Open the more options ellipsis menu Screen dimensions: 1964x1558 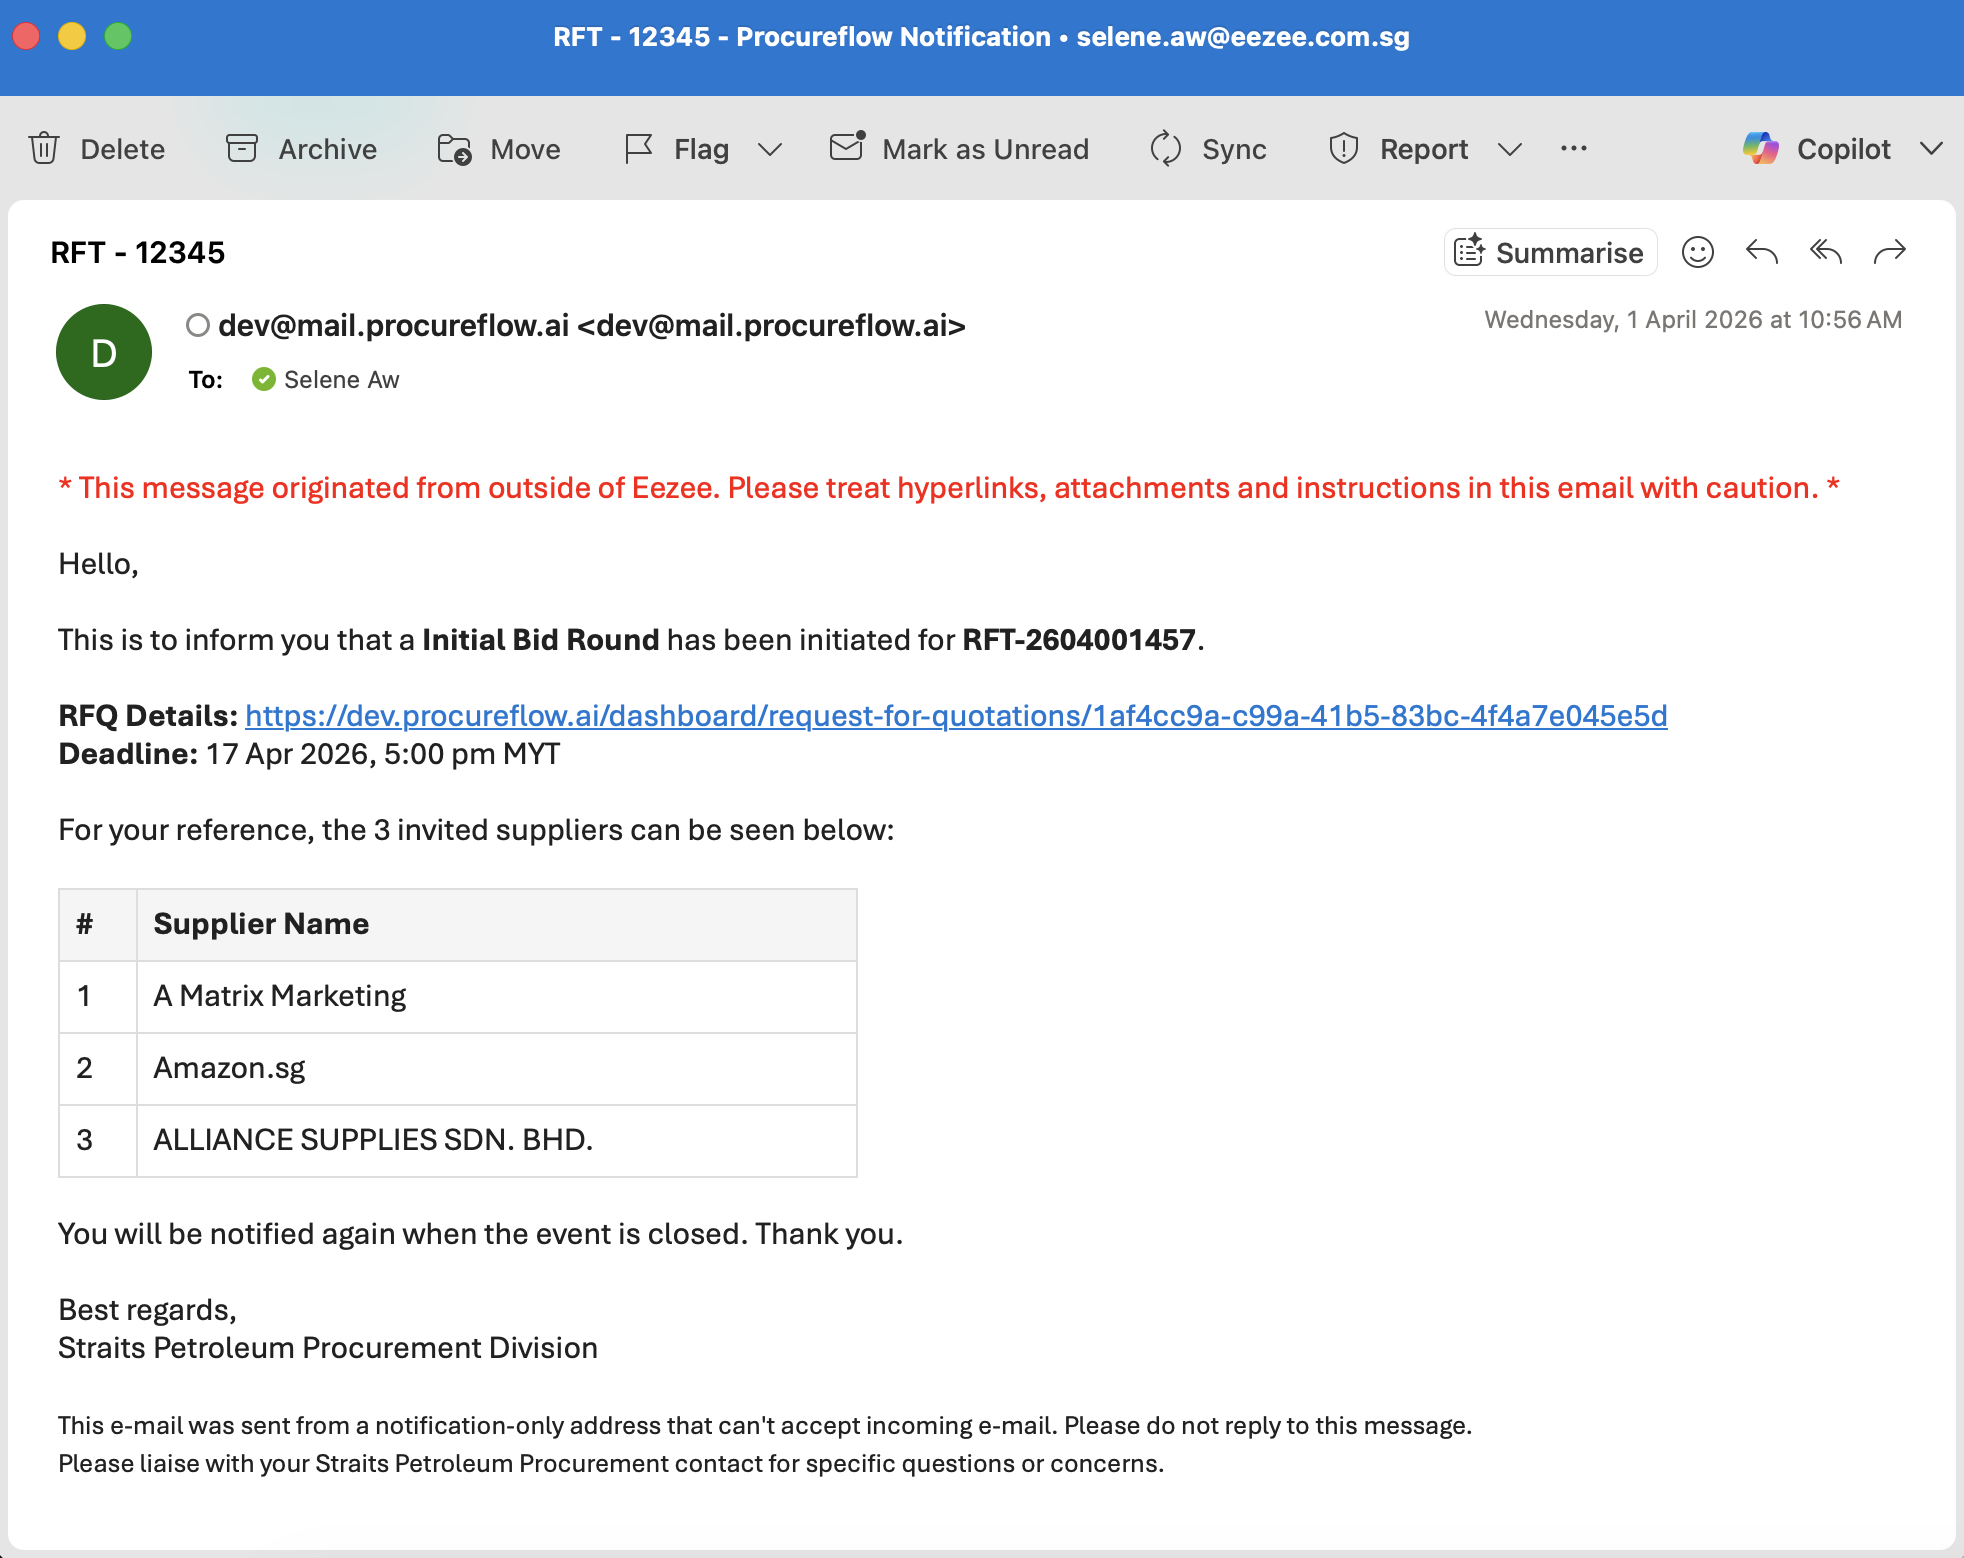pyautogui.click(x=1573, y=148)
